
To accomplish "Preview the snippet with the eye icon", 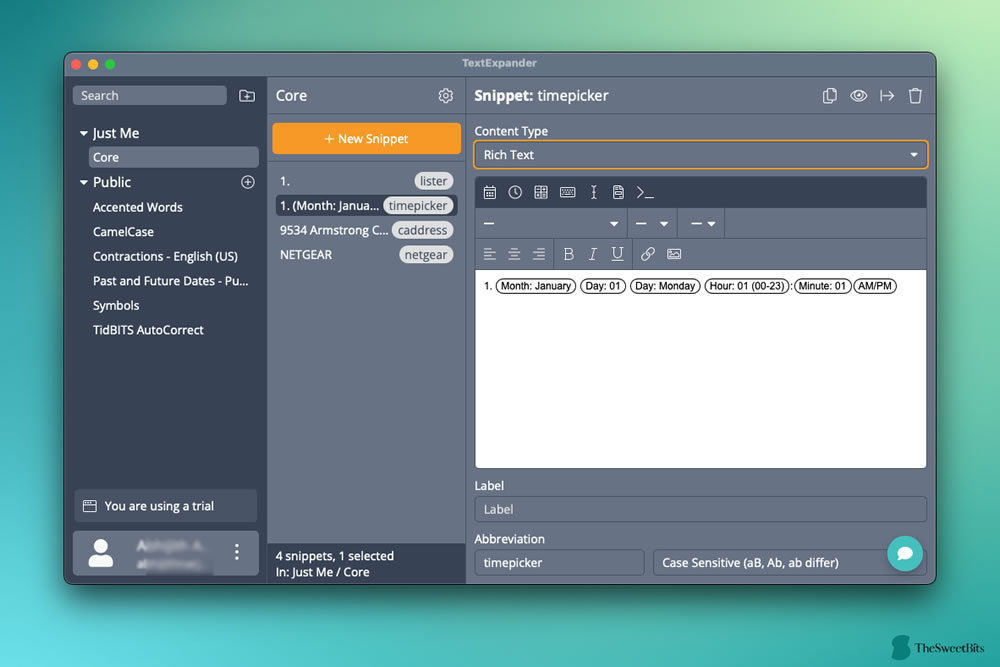I will (x=858, y=96).
